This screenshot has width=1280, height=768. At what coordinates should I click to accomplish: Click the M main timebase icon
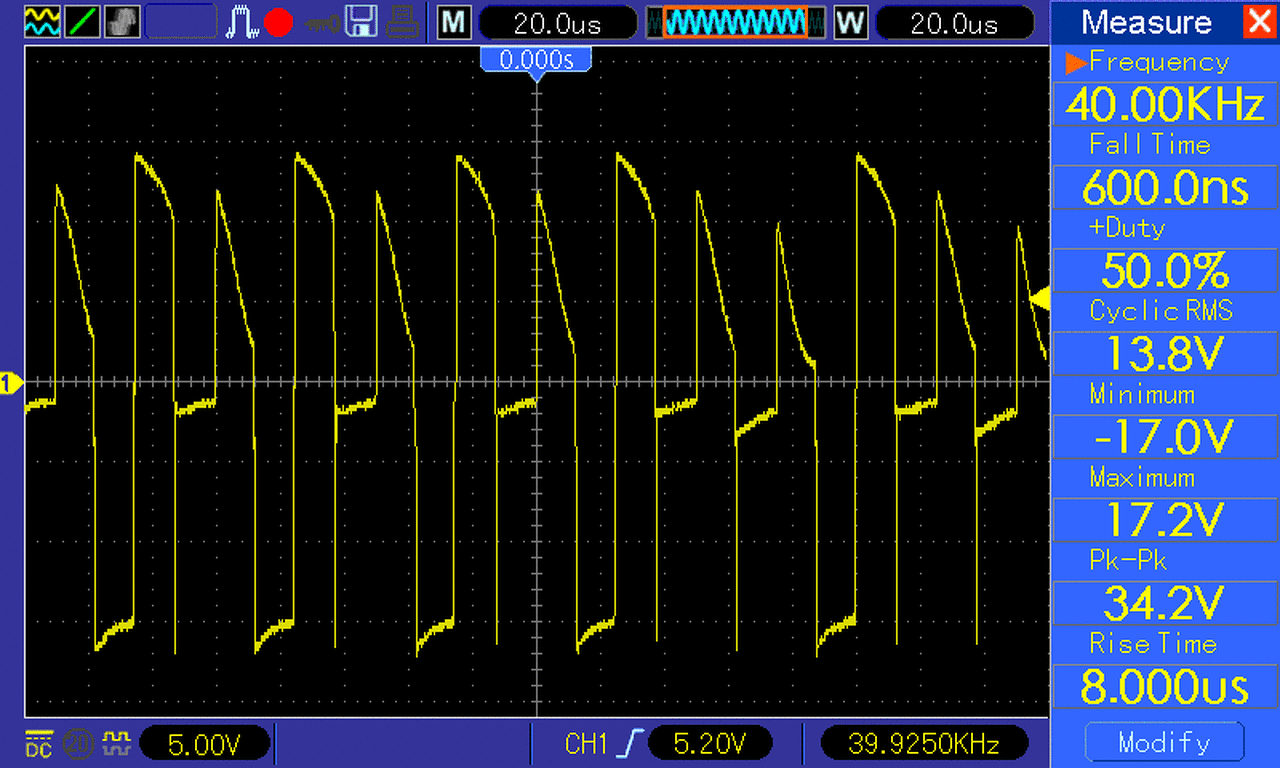[454, 22]
